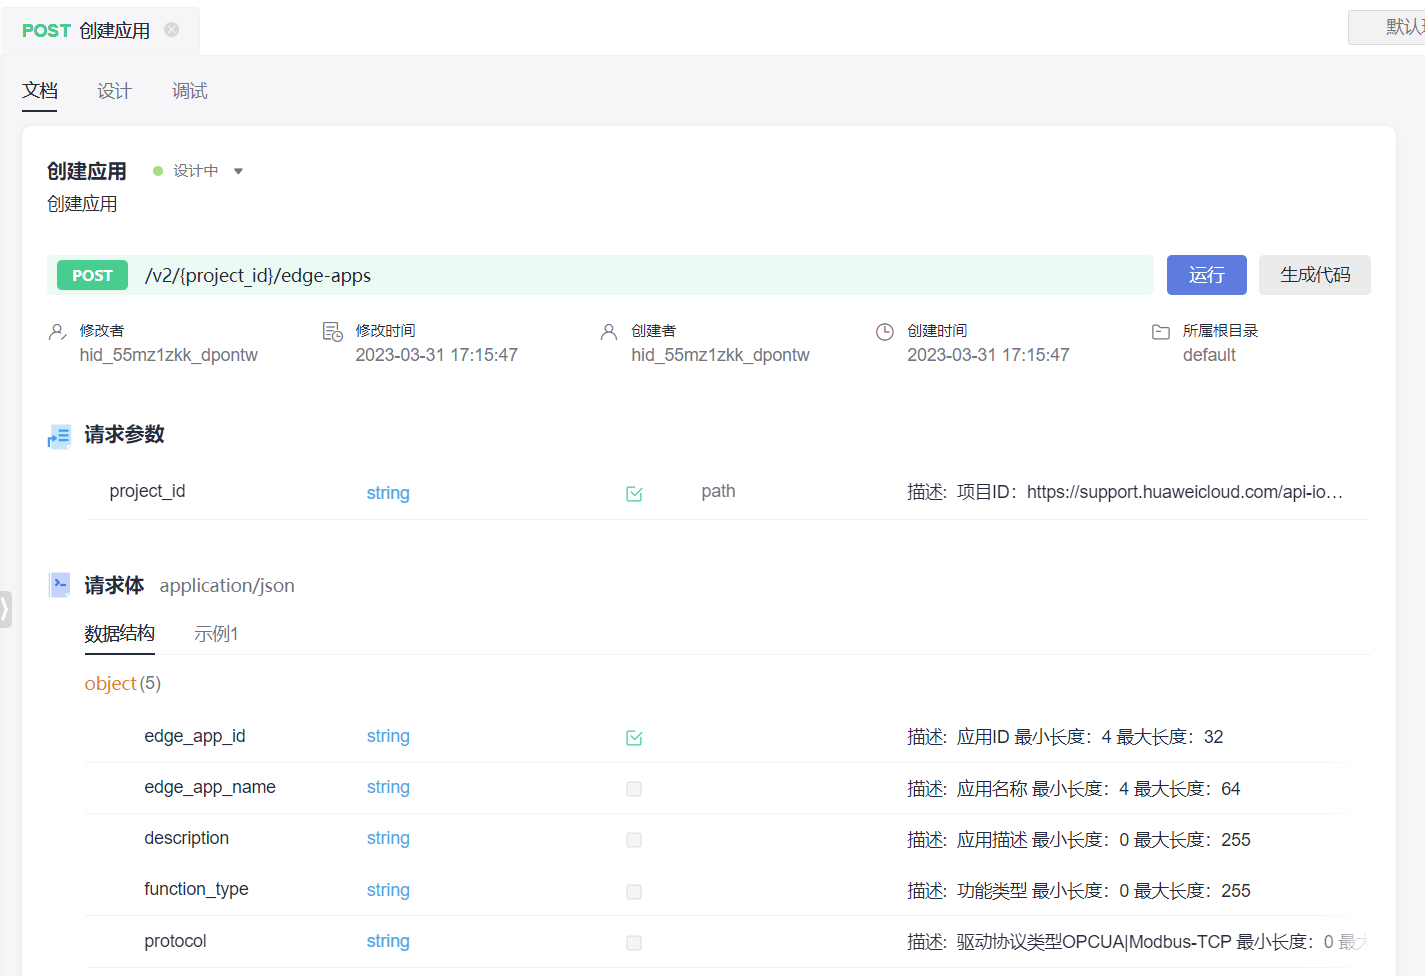Click the default root directory value
1425x976 pixels.
tap(1209, 355)
